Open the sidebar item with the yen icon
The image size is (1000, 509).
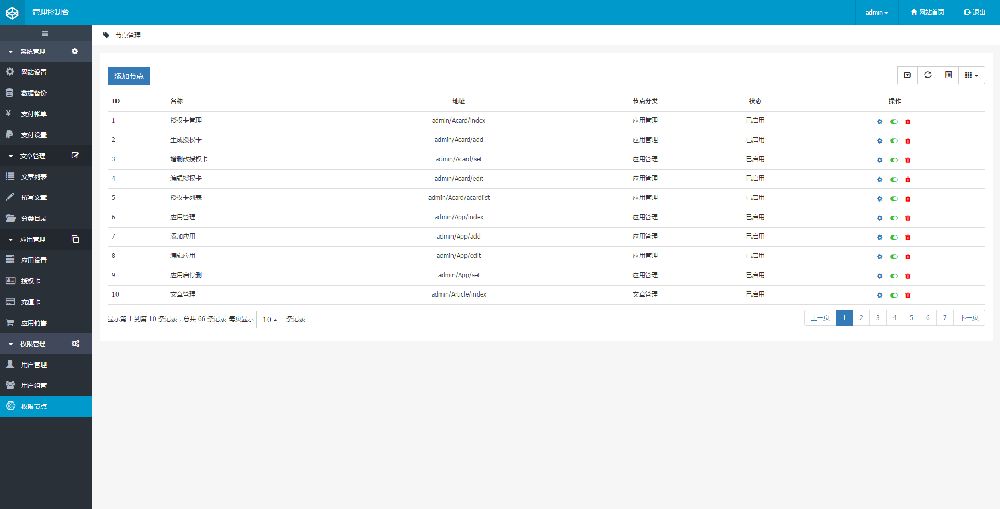click(x=46, y=114)
